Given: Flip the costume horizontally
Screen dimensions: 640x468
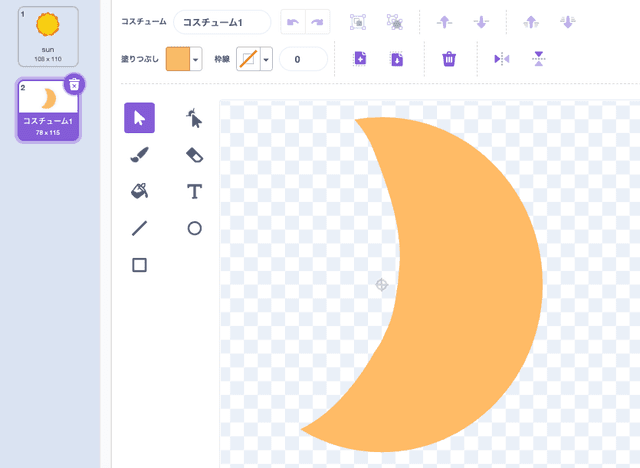Looking at the screenshot, I should click(x=502, y=59).
